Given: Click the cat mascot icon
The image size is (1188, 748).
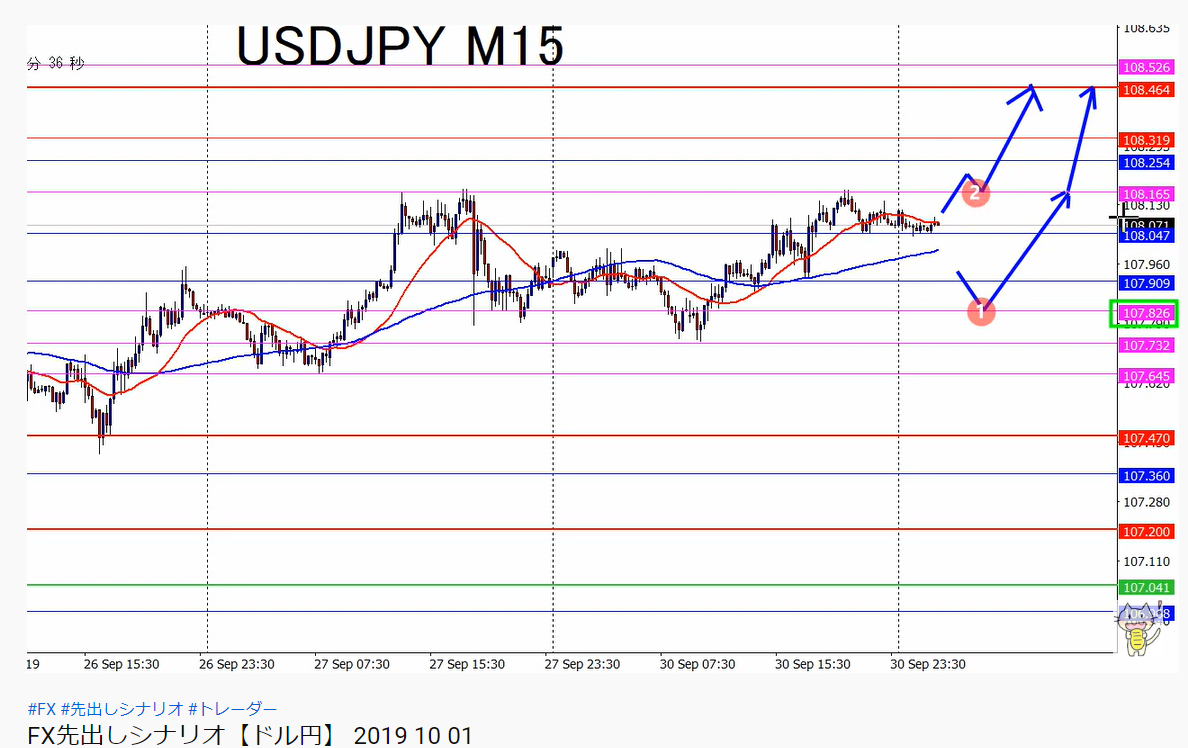Looking at the screenshot, I should tap(1136, 629).
